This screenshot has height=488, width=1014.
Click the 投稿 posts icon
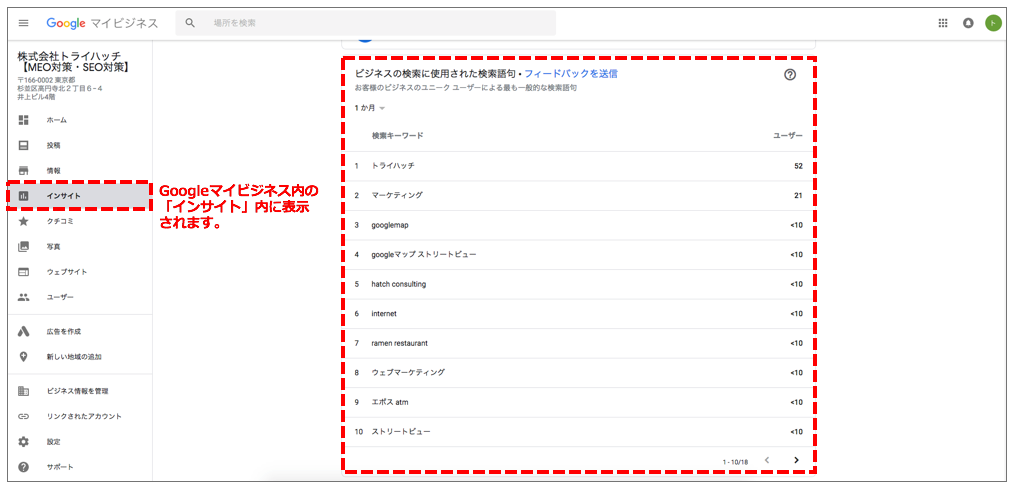click(24, 145)
